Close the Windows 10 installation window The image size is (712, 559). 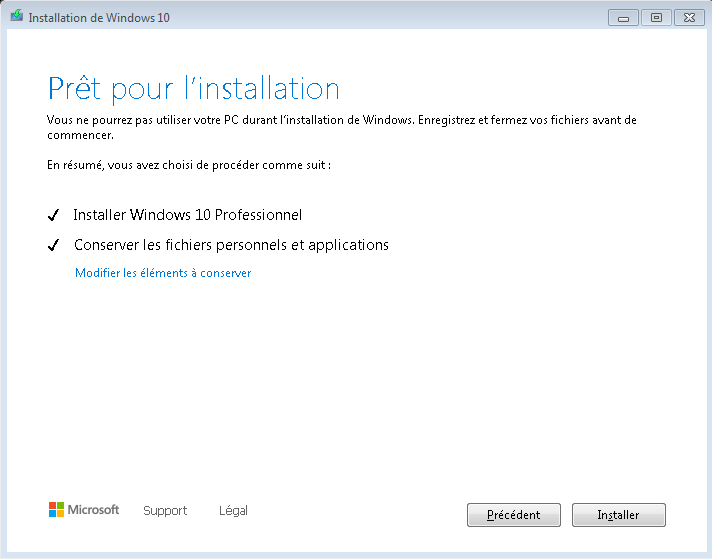[689, 18]
